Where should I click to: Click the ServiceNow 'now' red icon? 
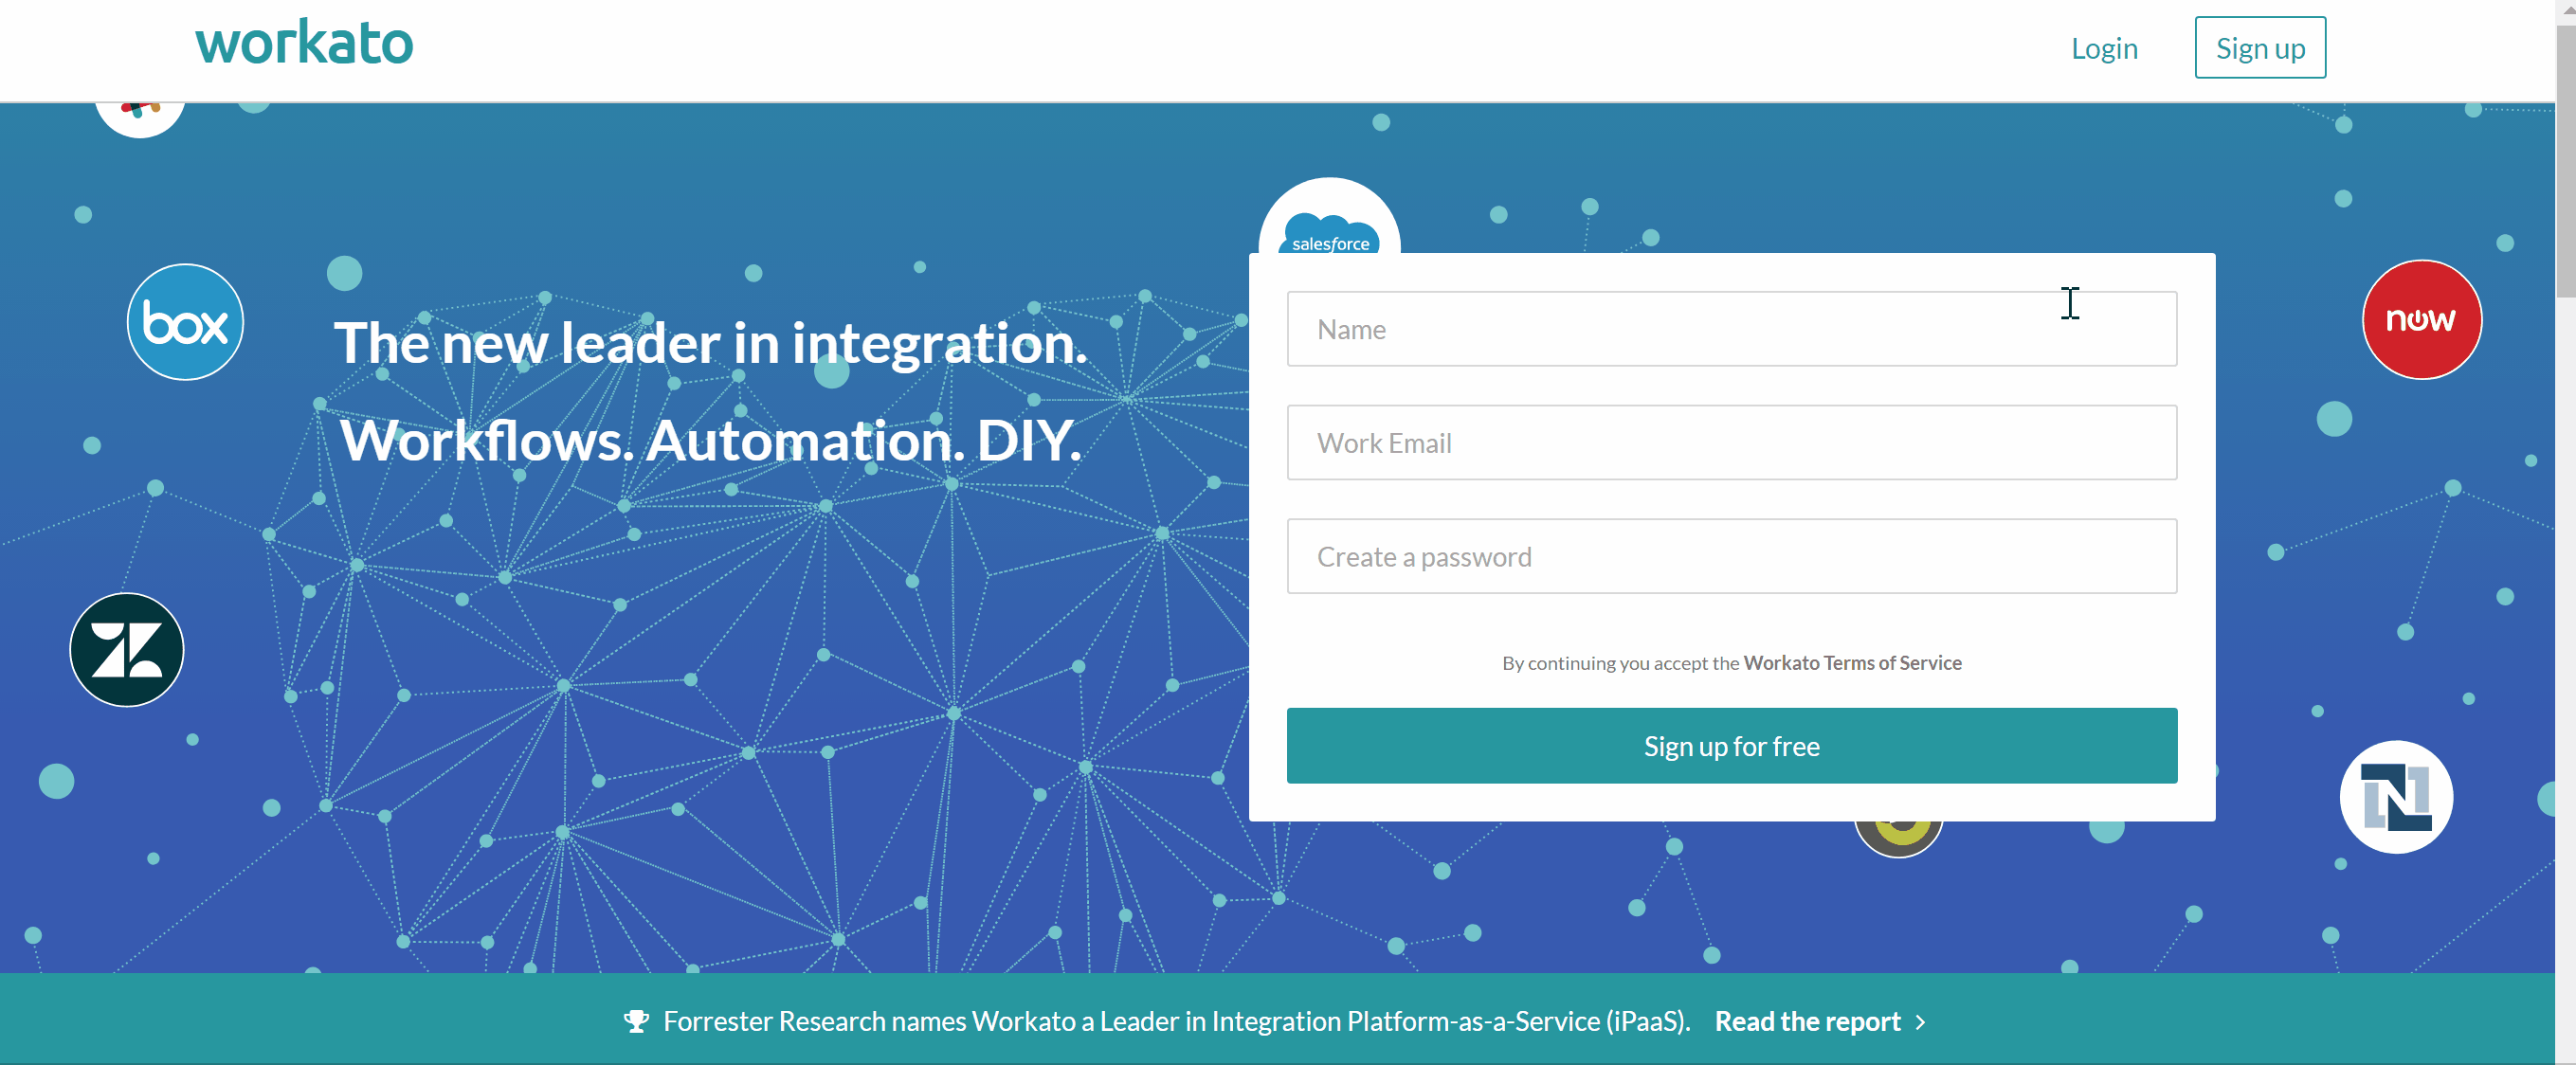[2421, 320]
